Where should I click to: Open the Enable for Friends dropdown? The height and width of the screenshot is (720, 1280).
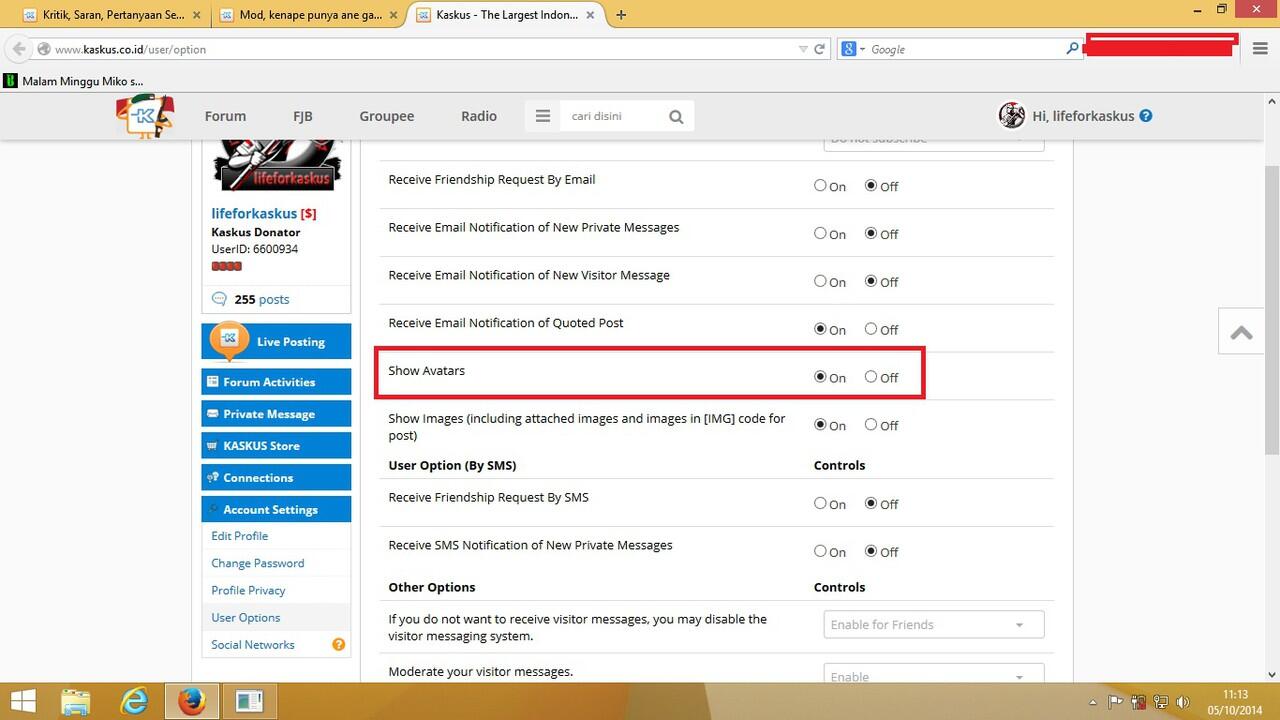(x=934, y=624)
